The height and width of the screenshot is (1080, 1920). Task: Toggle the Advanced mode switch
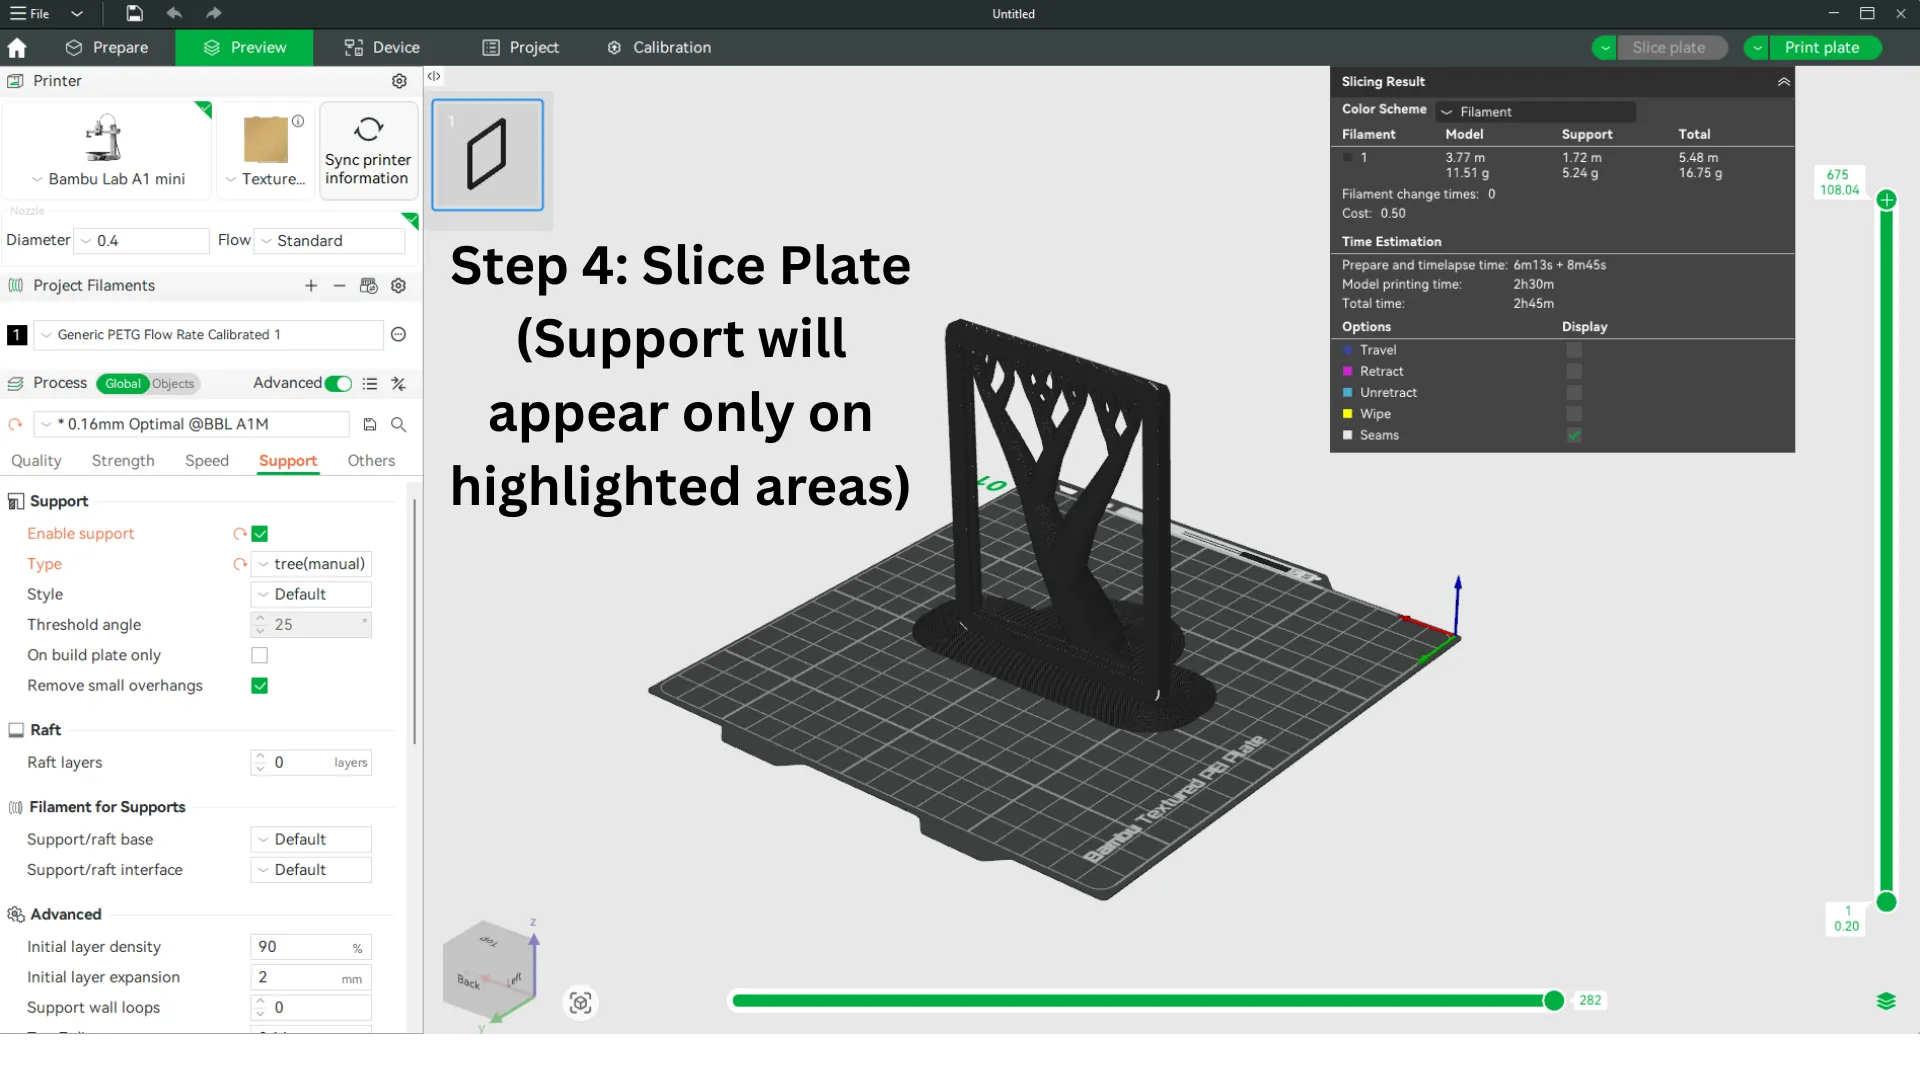click(x=338, y=384)
